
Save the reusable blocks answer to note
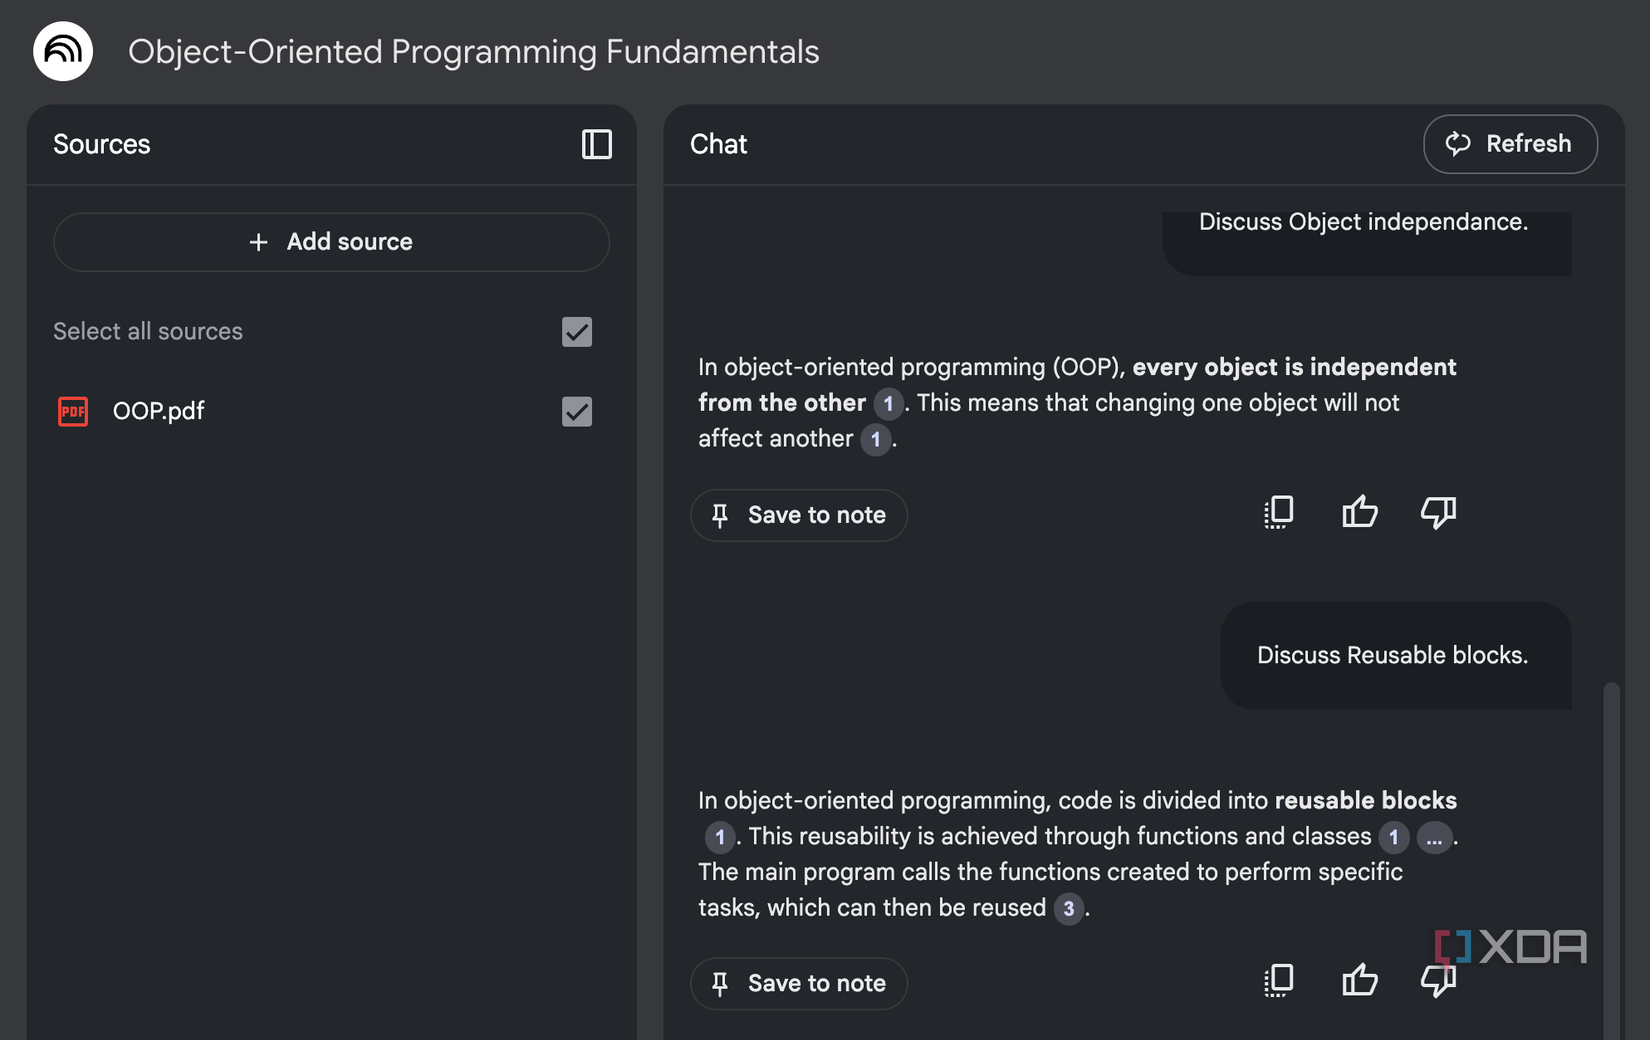coord(799,983)
